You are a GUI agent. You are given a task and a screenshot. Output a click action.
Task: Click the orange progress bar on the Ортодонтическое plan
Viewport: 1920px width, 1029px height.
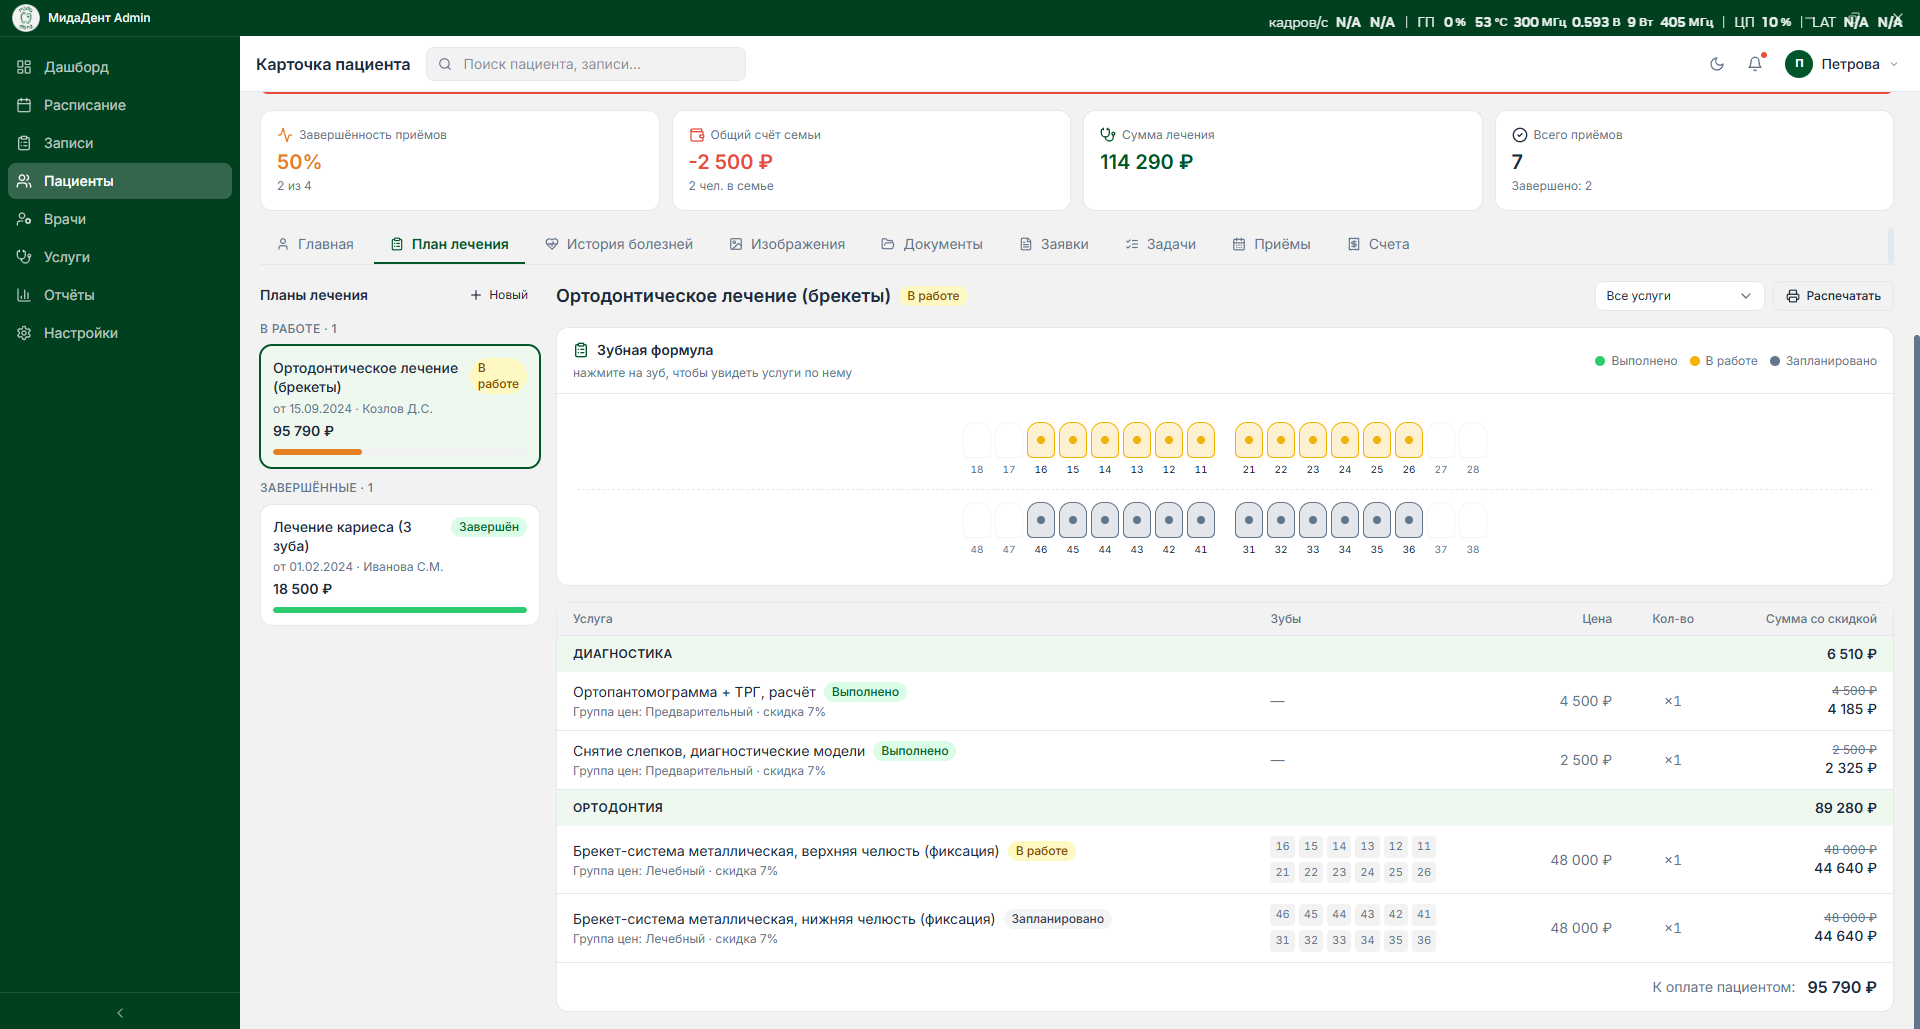(317, 452)
